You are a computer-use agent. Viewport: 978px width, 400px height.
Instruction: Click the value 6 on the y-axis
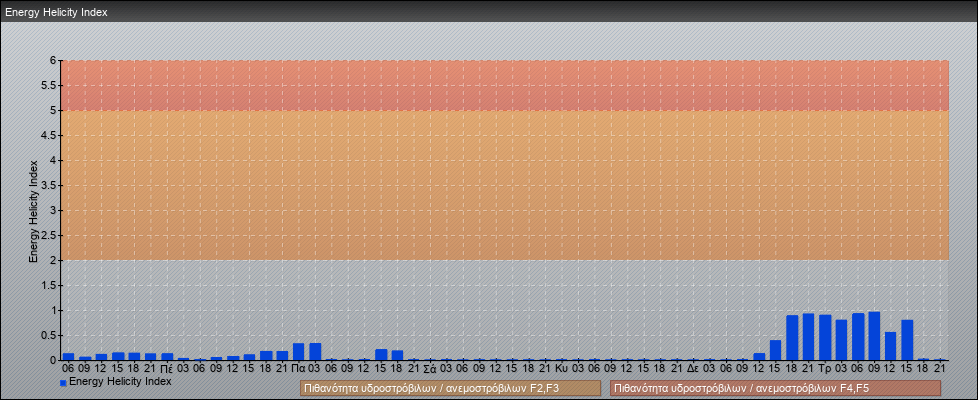52,60
